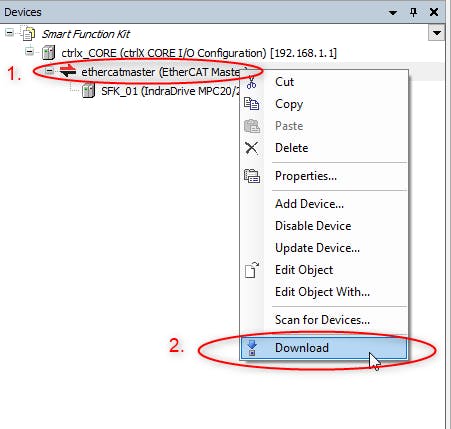Open the Devices panel dropdown arrow

393,13
